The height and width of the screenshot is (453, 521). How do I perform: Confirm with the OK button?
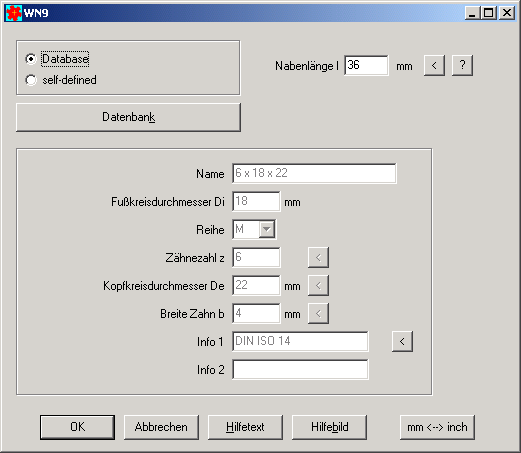pos(77,427)
